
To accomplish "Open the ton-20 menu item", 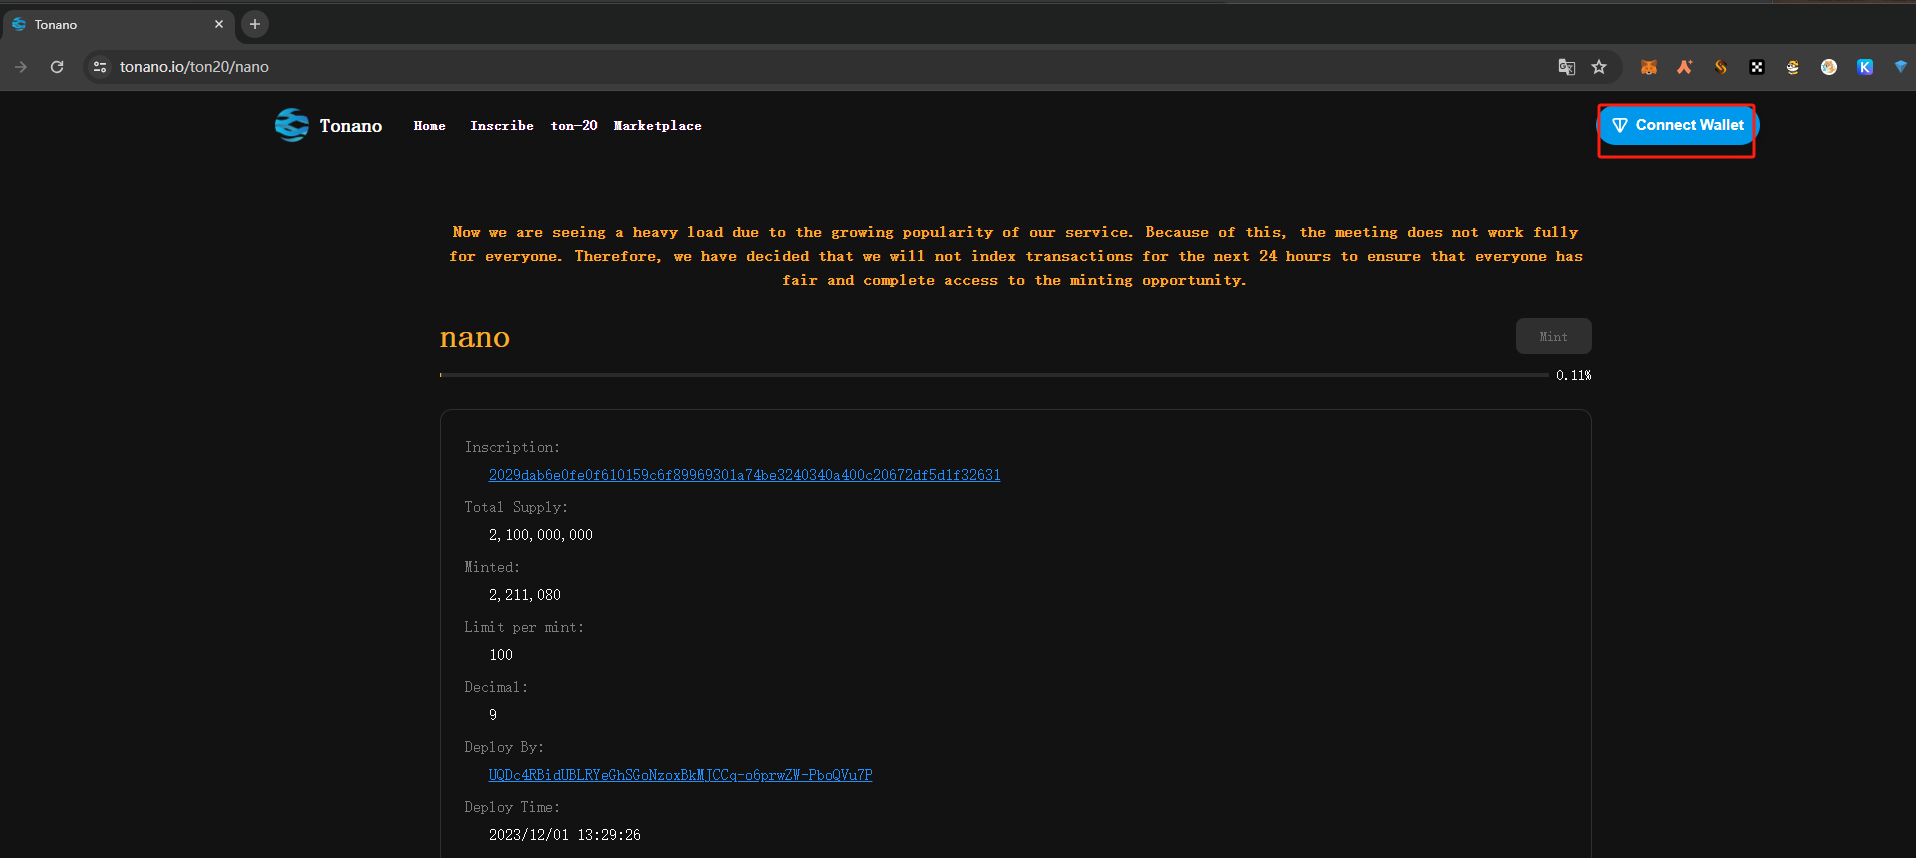I will pyautogui.click(x=574, y=126).
